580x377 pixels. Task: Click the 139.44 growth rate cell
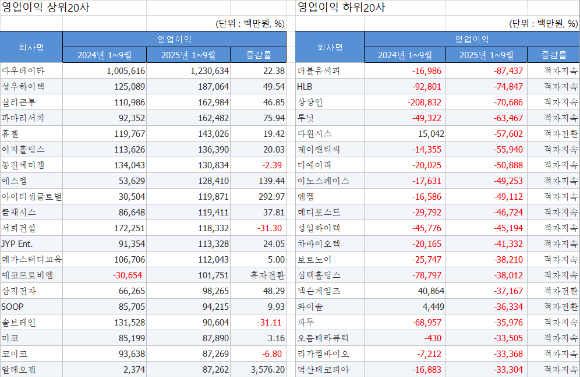point(259,181)
